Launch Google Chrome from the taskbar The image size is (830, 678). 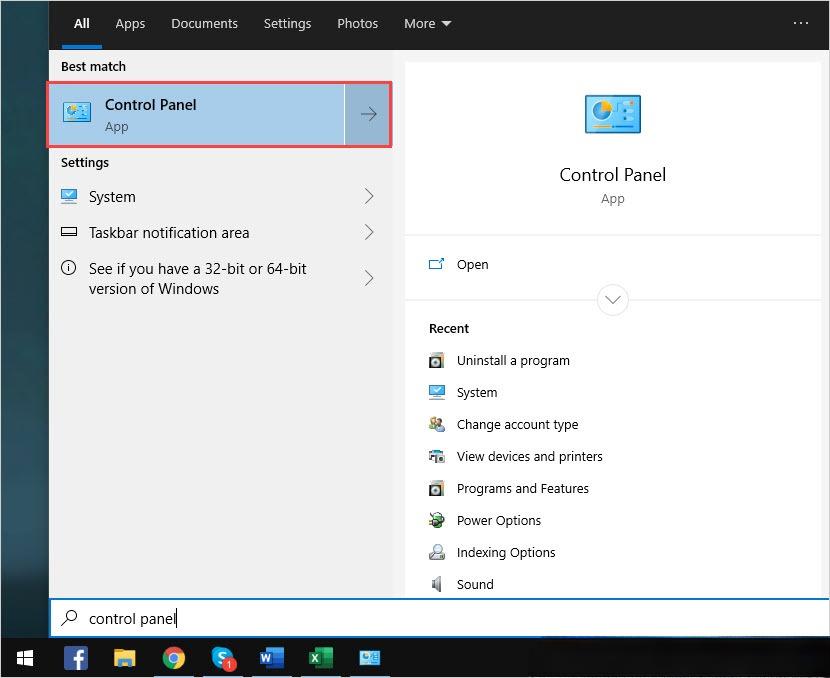(x=174, y=658)
